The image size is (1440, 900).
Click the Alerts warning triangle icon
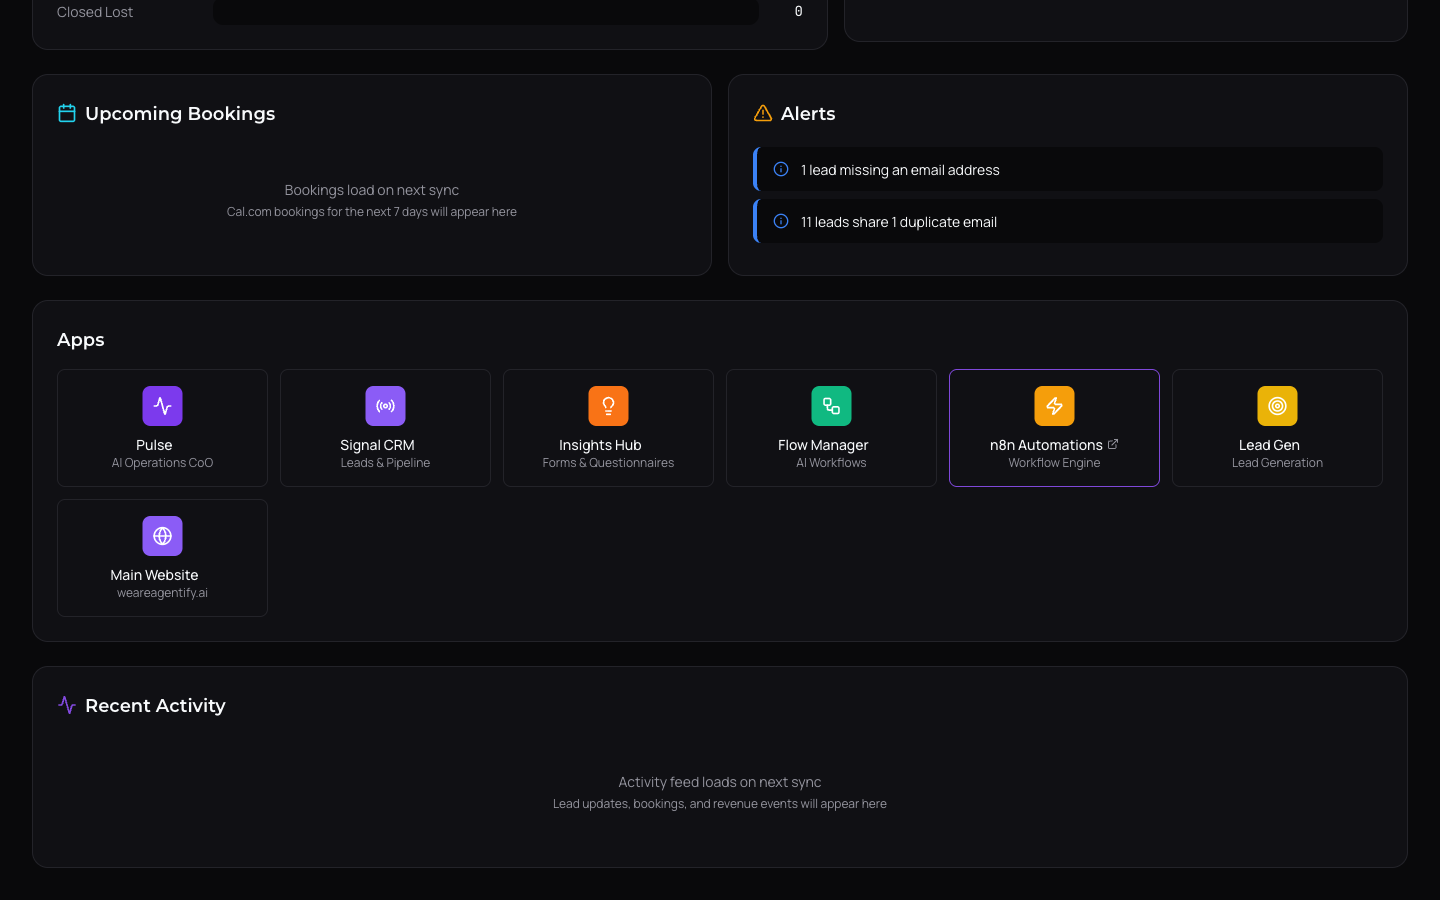[x=762, y=113]
